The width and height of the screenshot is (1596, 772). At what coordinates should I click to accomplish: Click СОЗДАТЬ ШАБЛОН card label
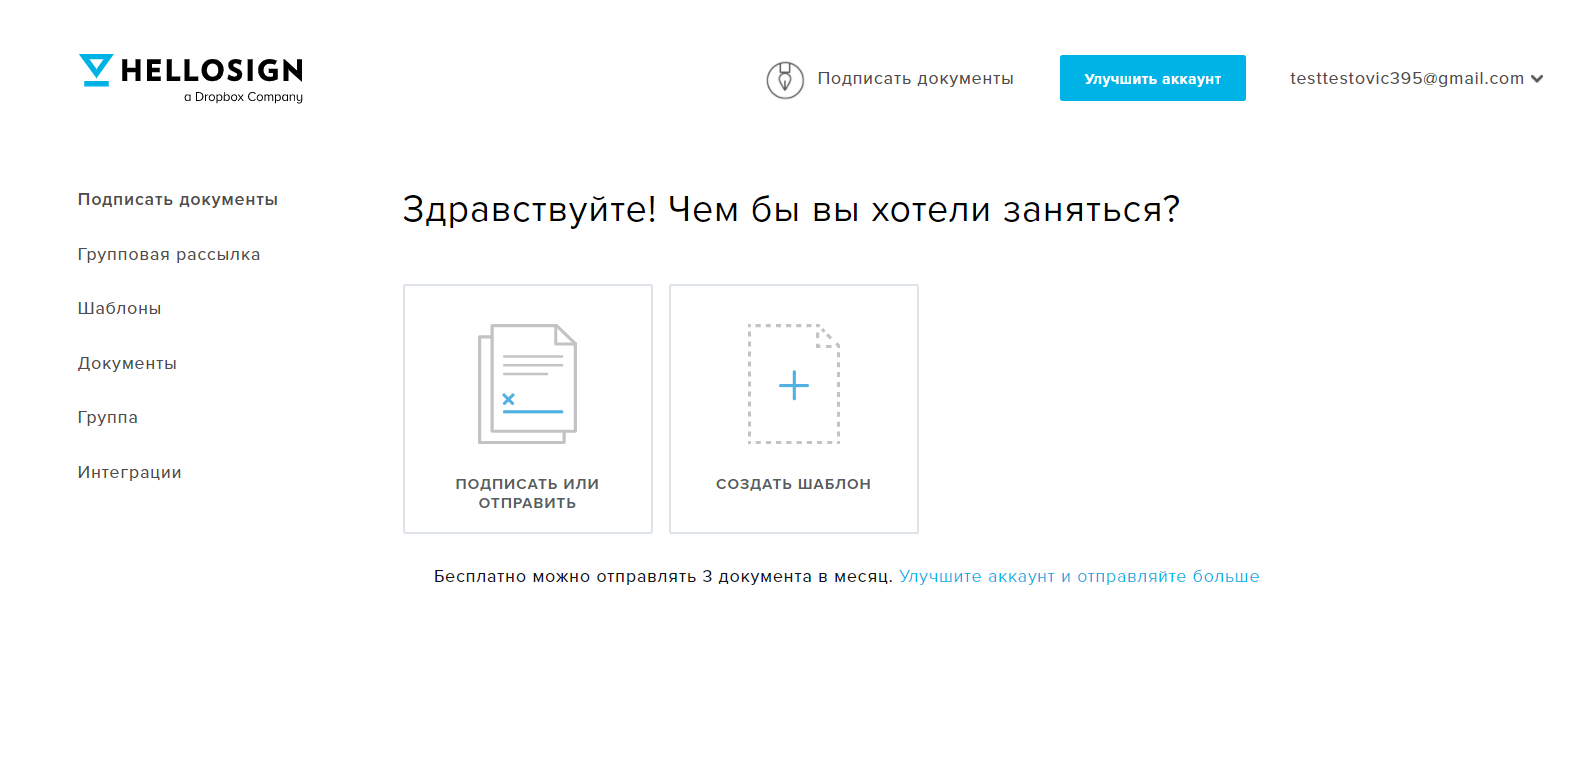coord(794,484)
